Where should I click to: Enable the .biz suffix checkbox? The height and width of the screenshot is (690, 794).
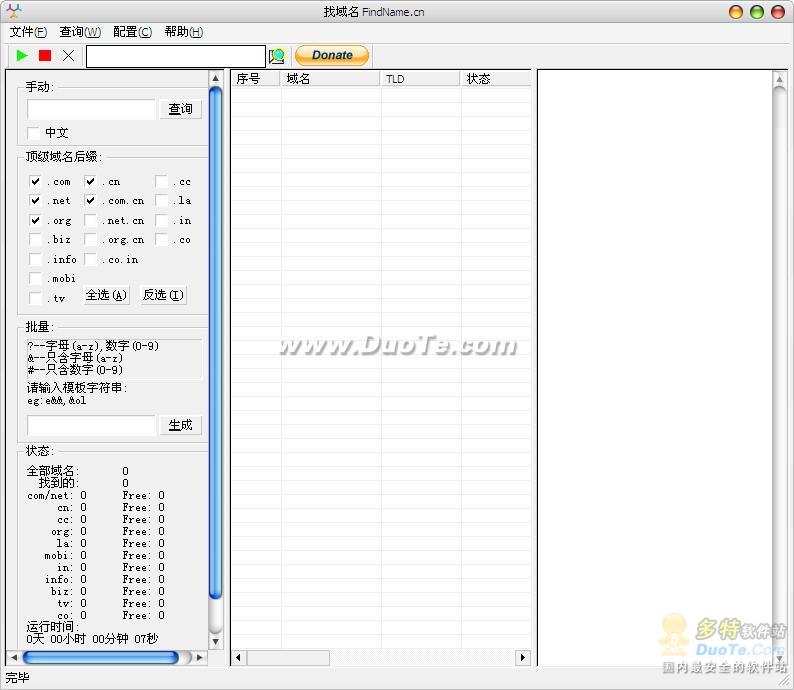click(35, 239)
